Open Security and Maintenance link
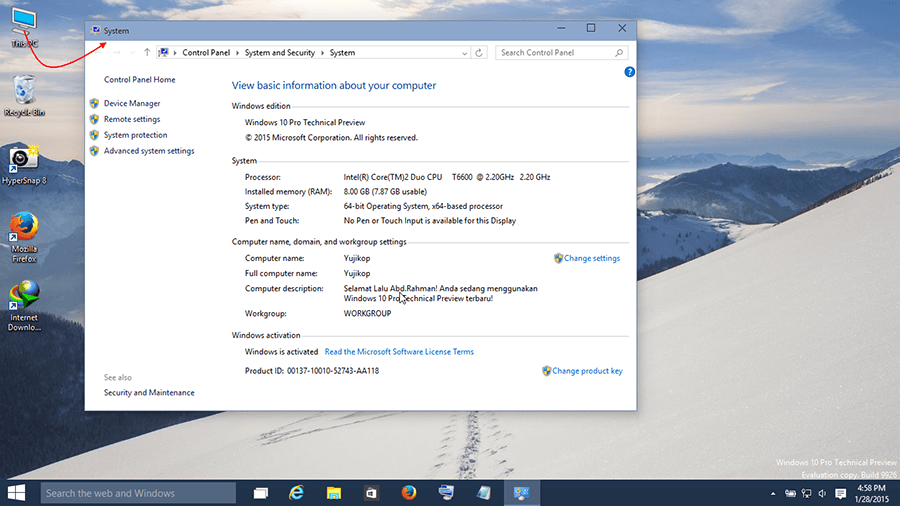 (x=149, y=392)
